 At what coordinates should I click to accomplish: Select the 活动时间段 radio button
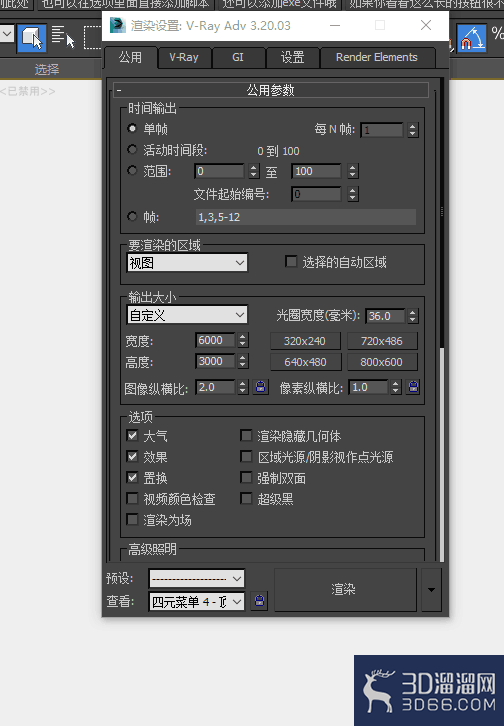(132, 150)
